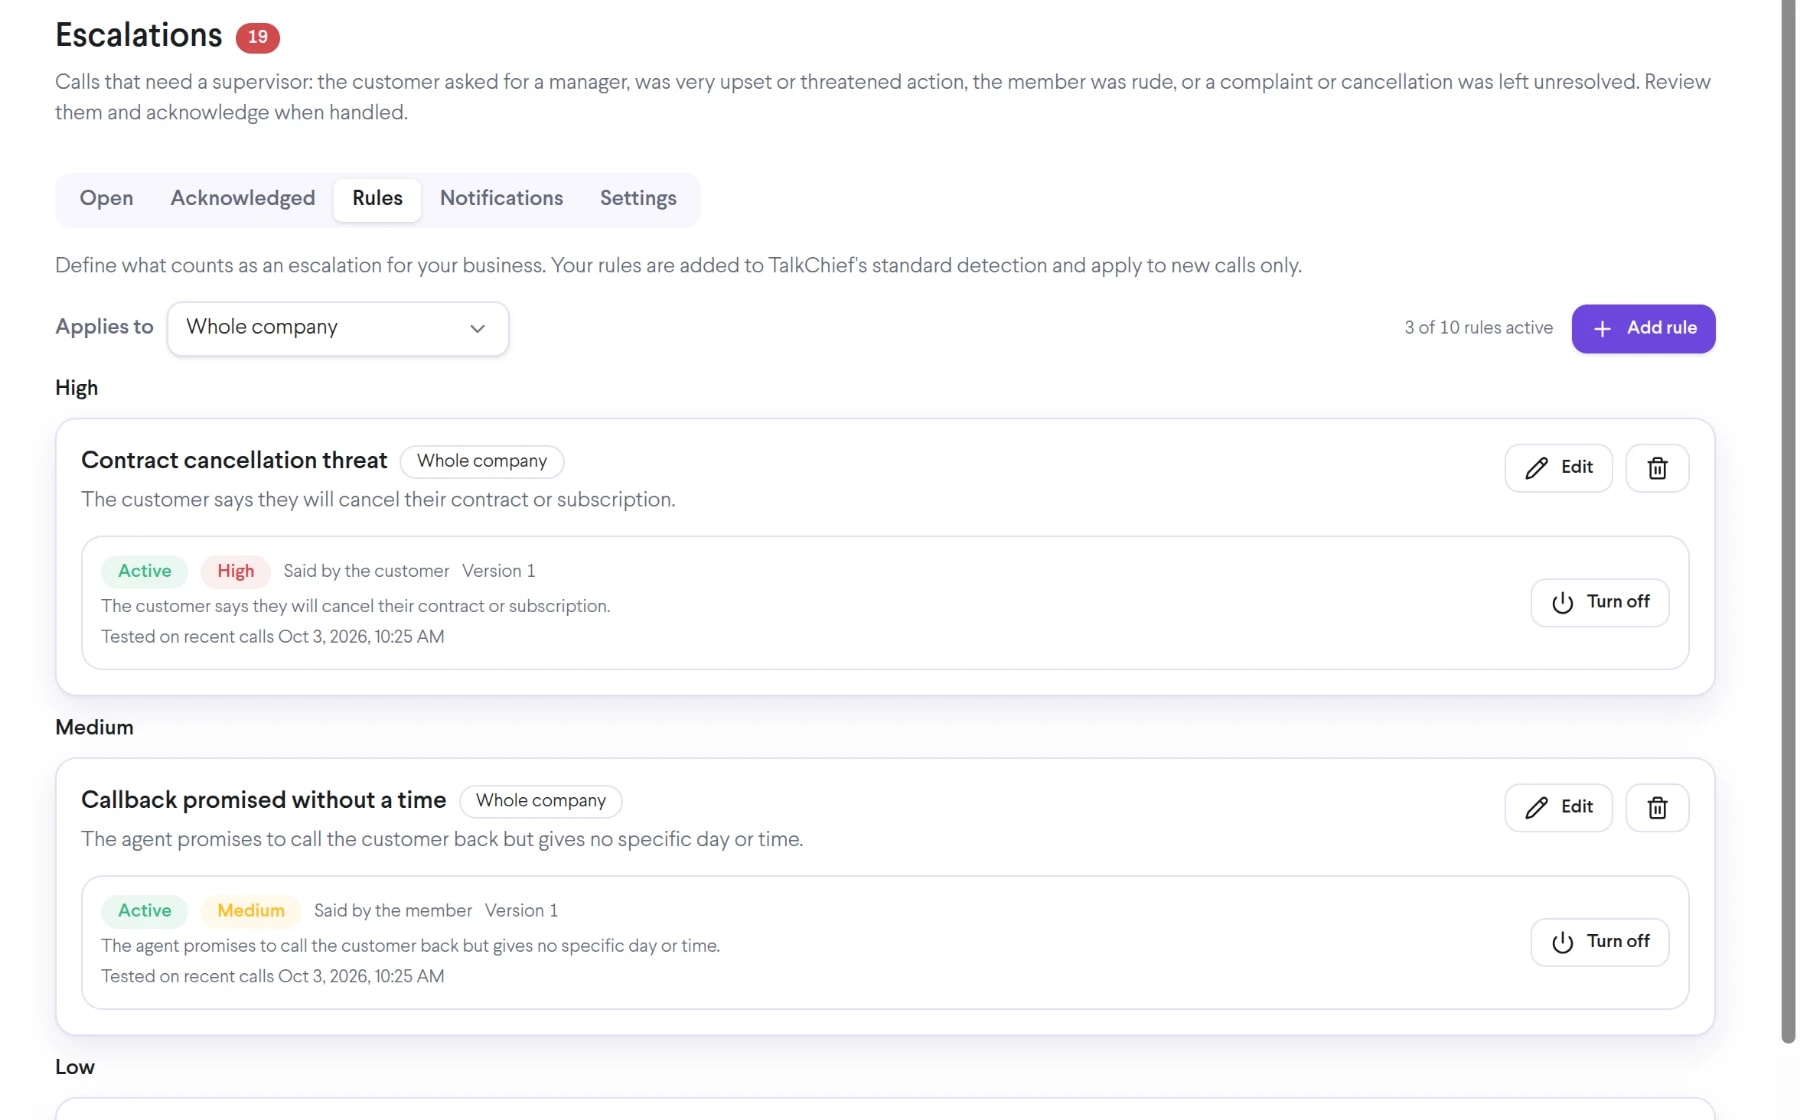Image resolution: width=1800 pixels, height=1120 pixels.
Task: Switch to the Open tab
Action: (106, 199)
